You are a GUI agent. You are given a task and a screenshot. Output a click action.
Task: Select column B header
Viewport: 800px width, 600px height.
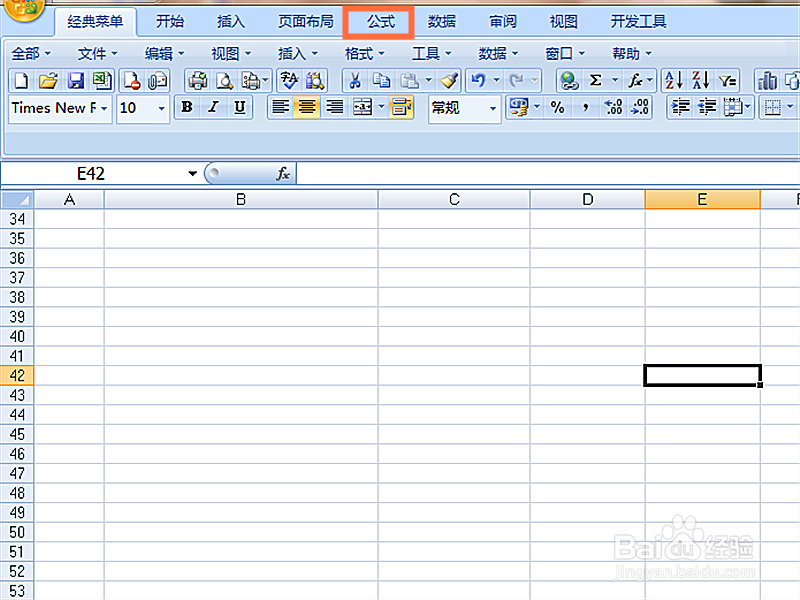click(241, 199)
